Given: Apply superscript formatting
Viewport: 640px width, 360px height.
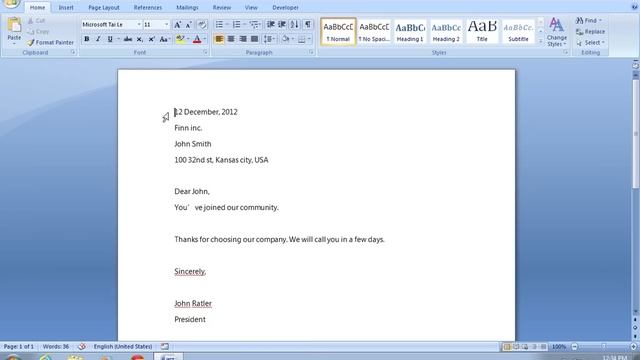Looking at the screenshot, I should tap(151, 39).
